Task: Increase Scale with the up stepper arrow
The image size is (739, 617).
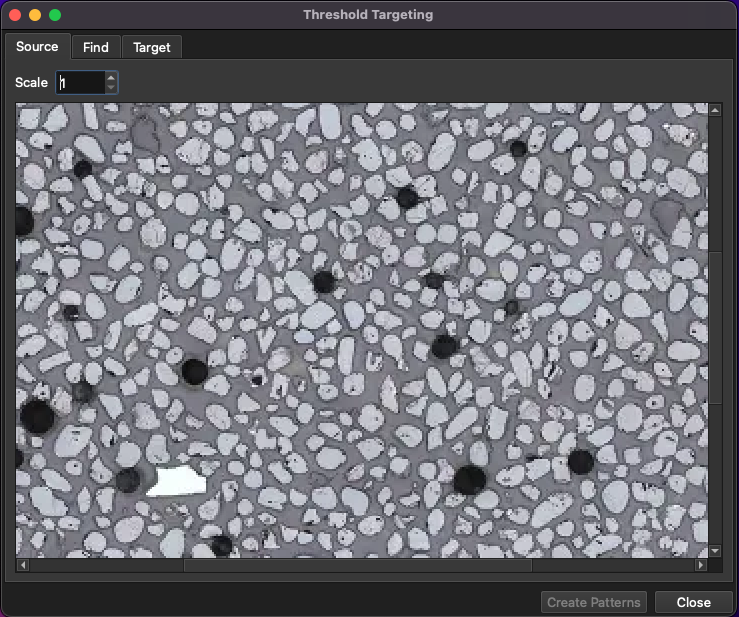Action: (111, 78)
